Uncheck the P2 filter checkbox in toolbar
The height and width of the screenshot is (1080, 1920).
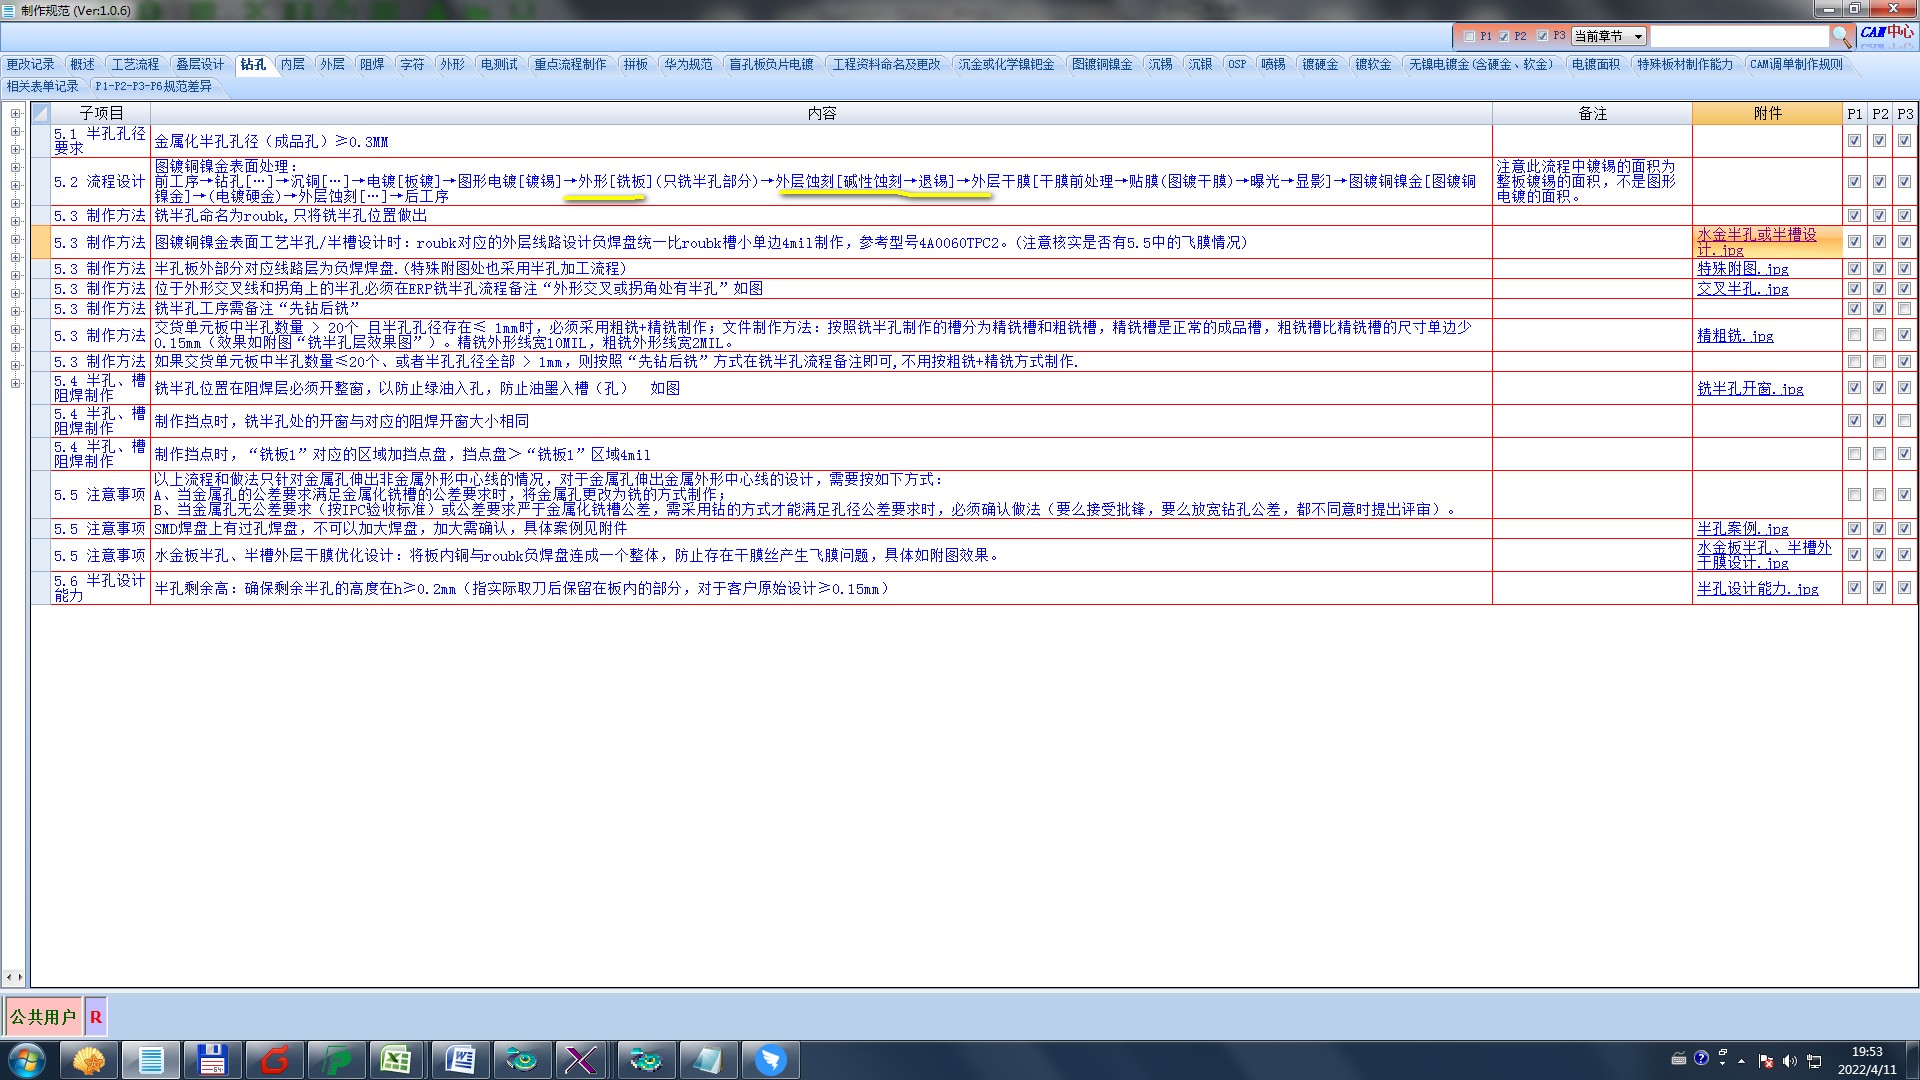click(1504, 36)
